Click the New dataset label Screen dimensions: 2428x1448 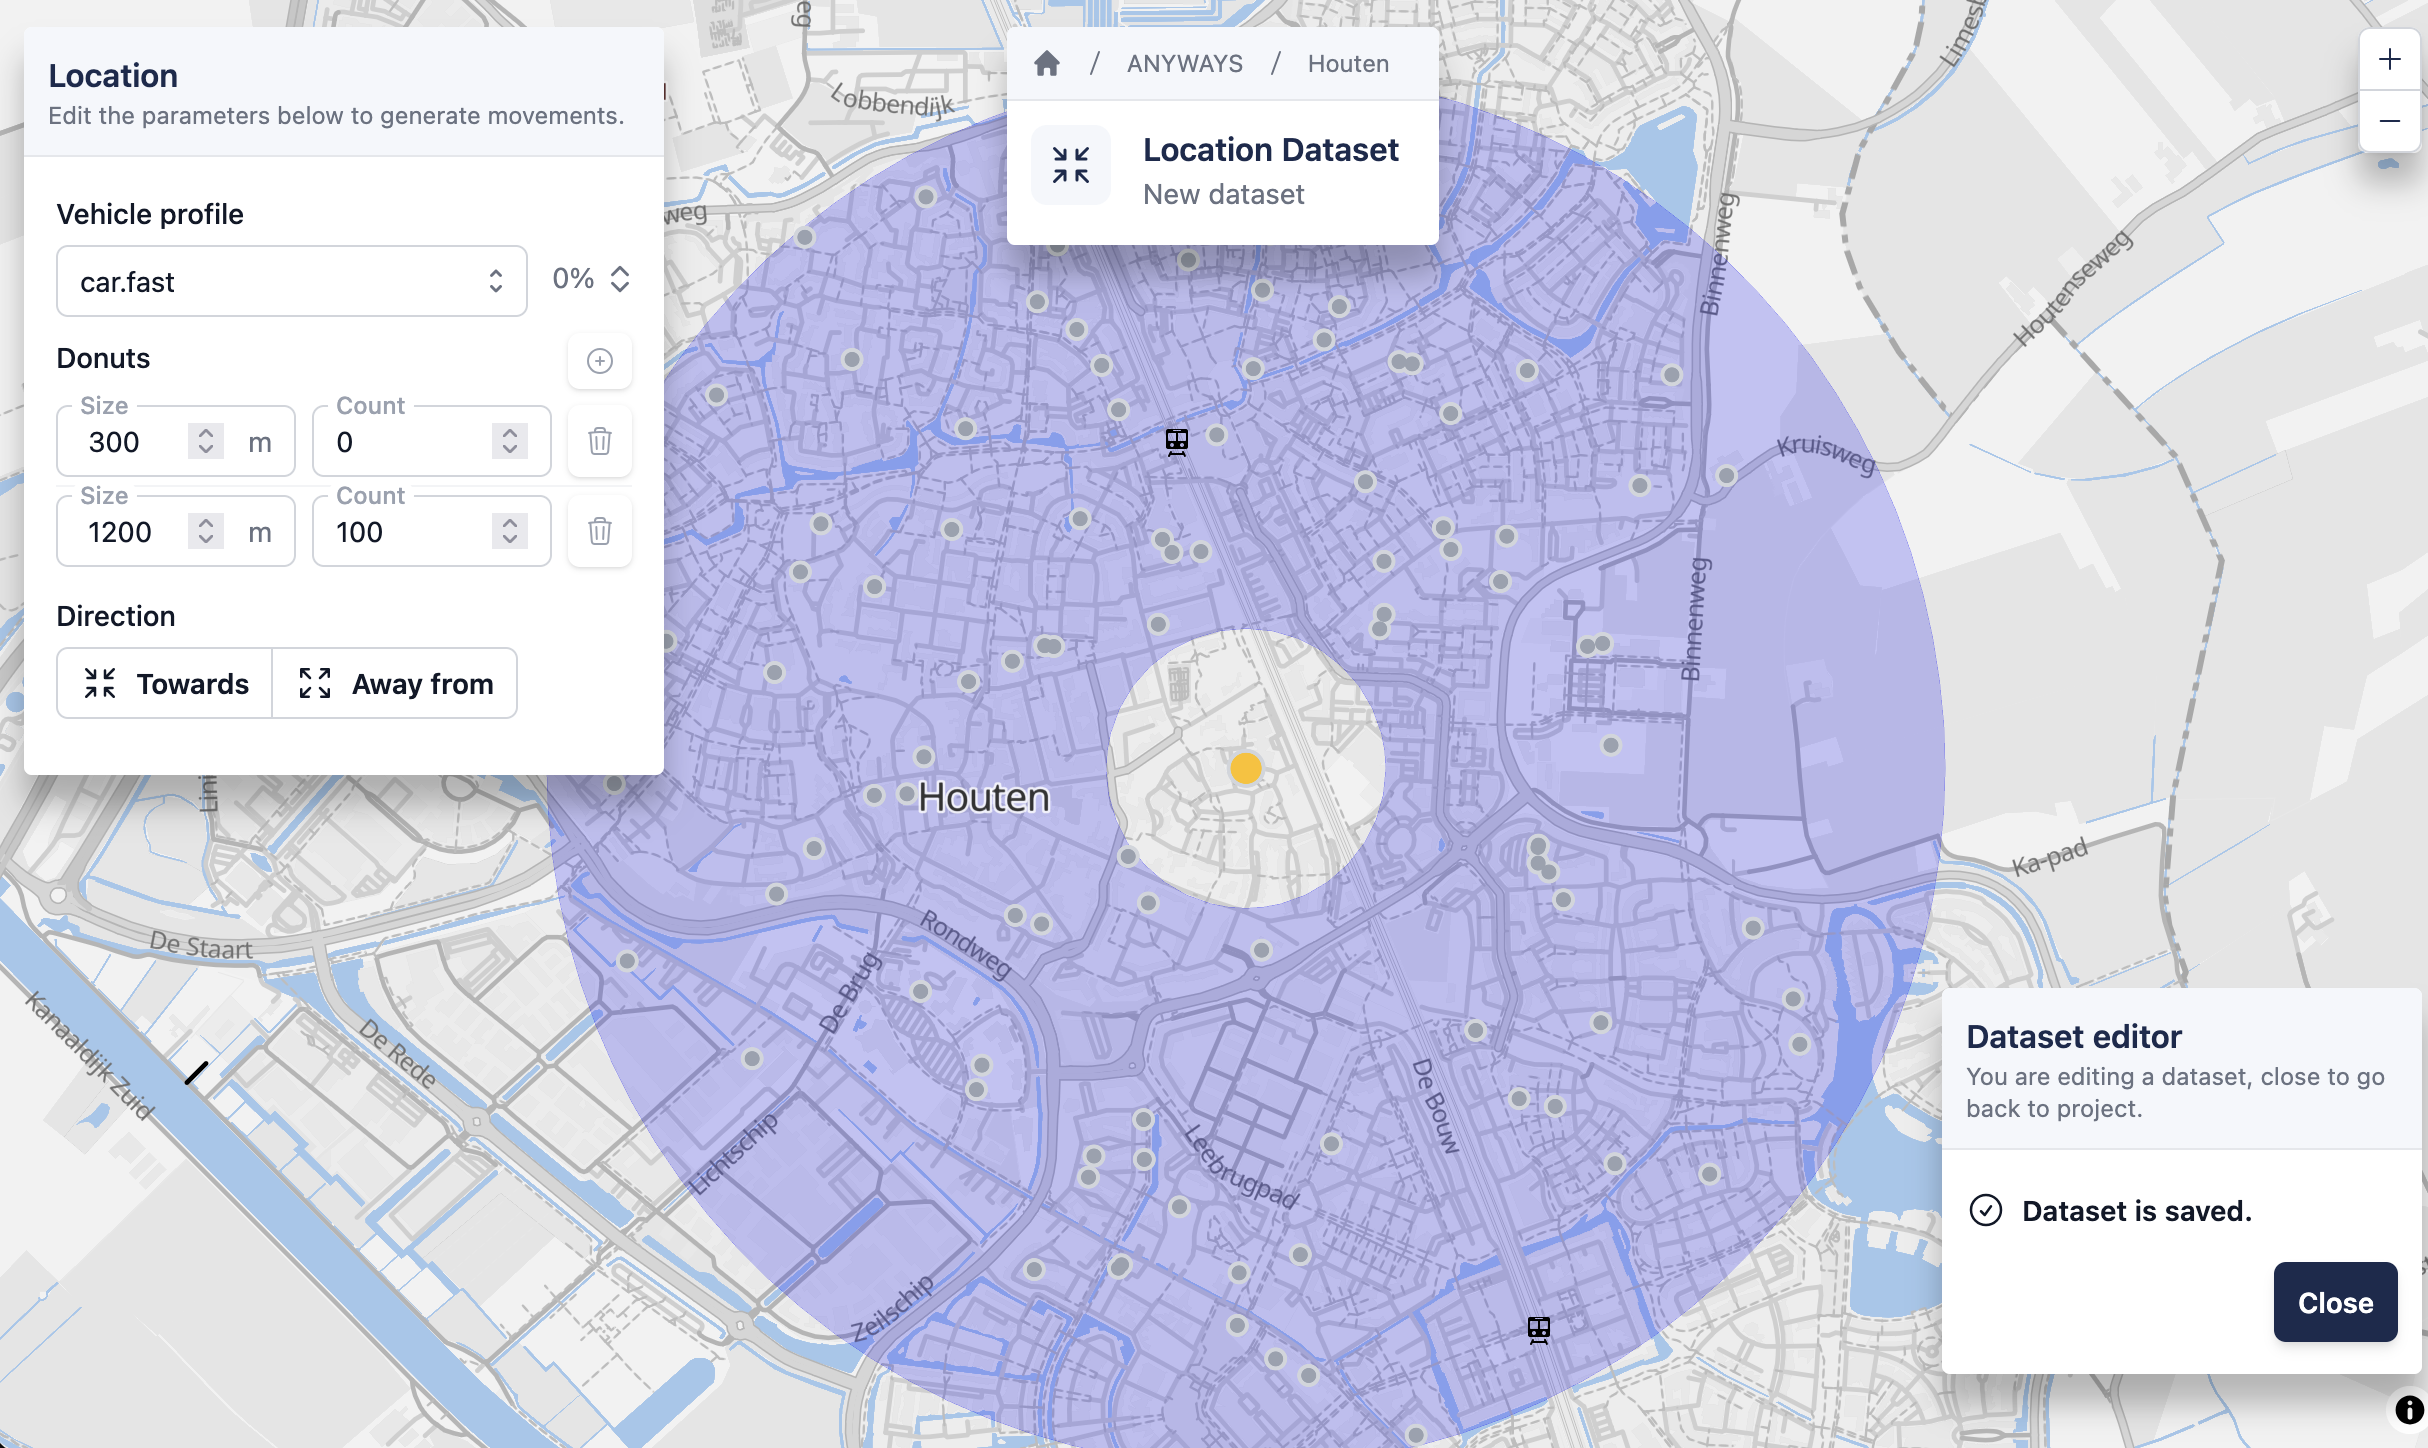pos(1223,194)
